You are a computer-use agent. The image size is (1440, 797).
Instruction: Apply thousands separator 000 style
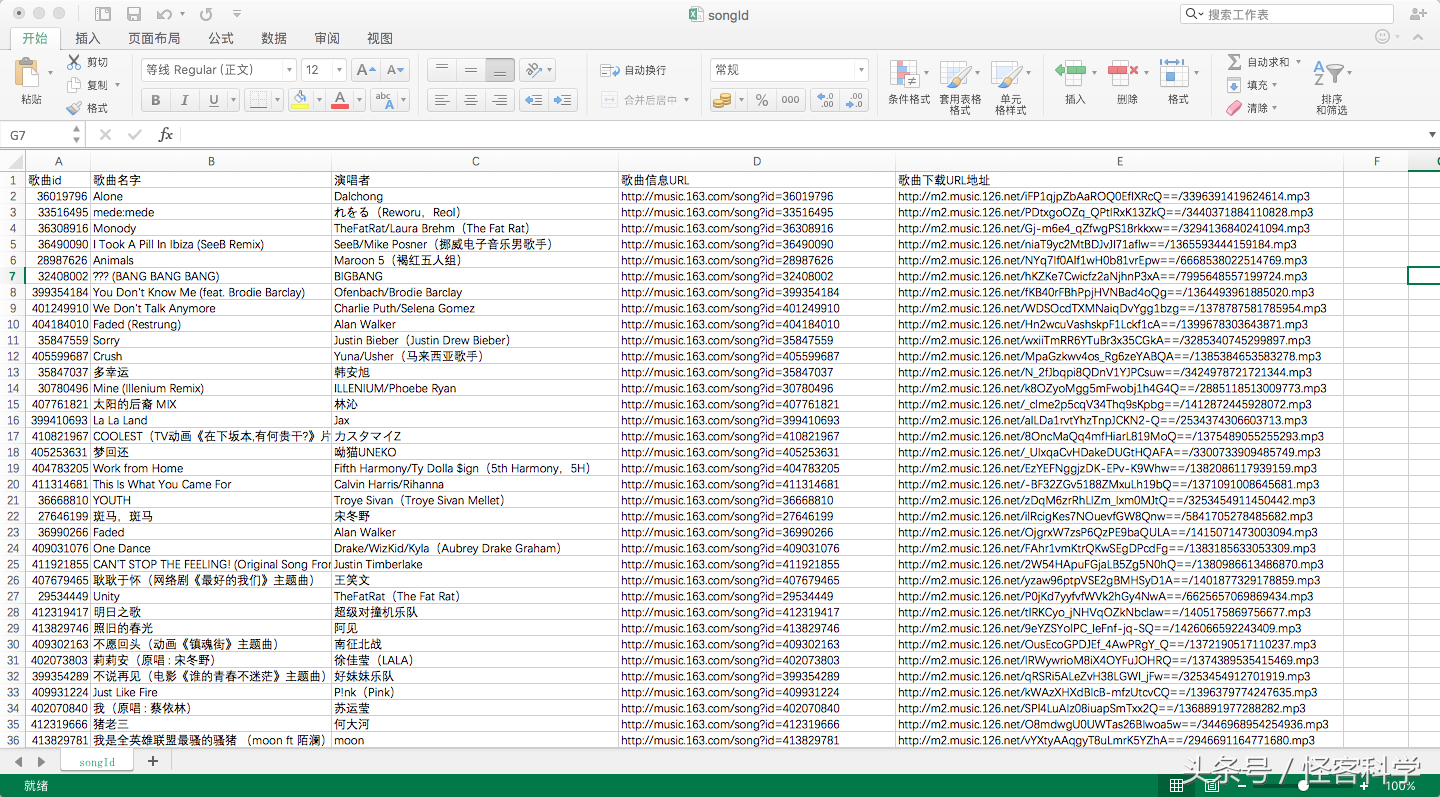tap(791, 100)
